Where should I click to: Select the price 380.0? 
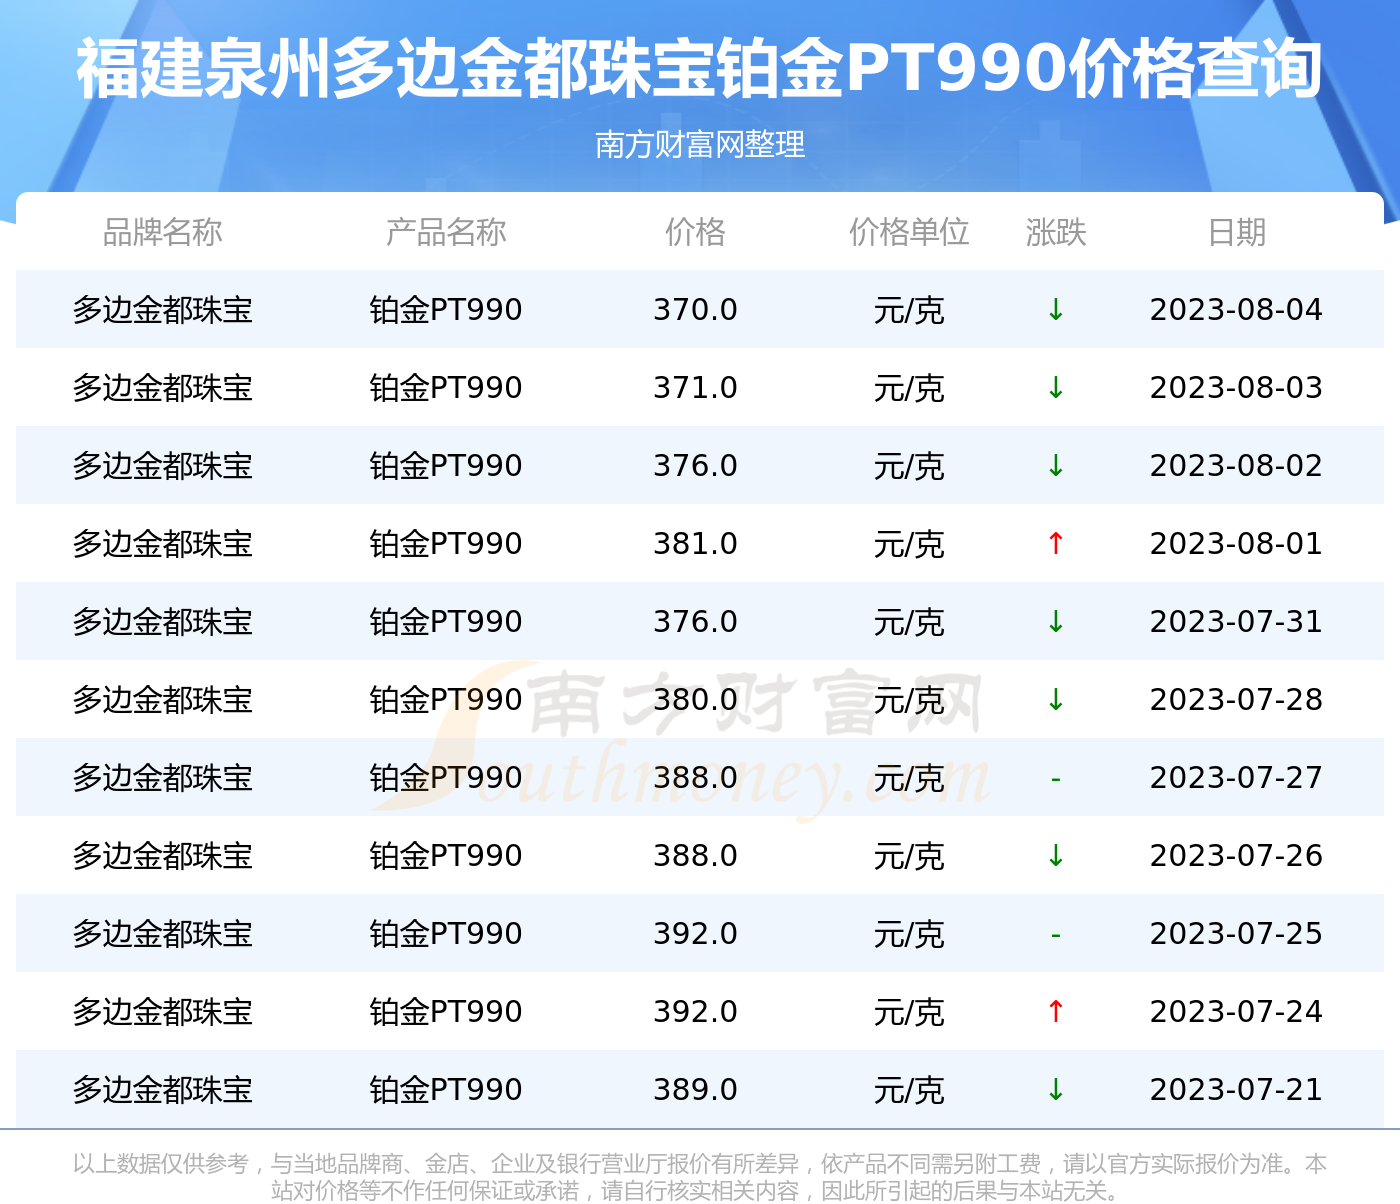click(x=695, y=700)
